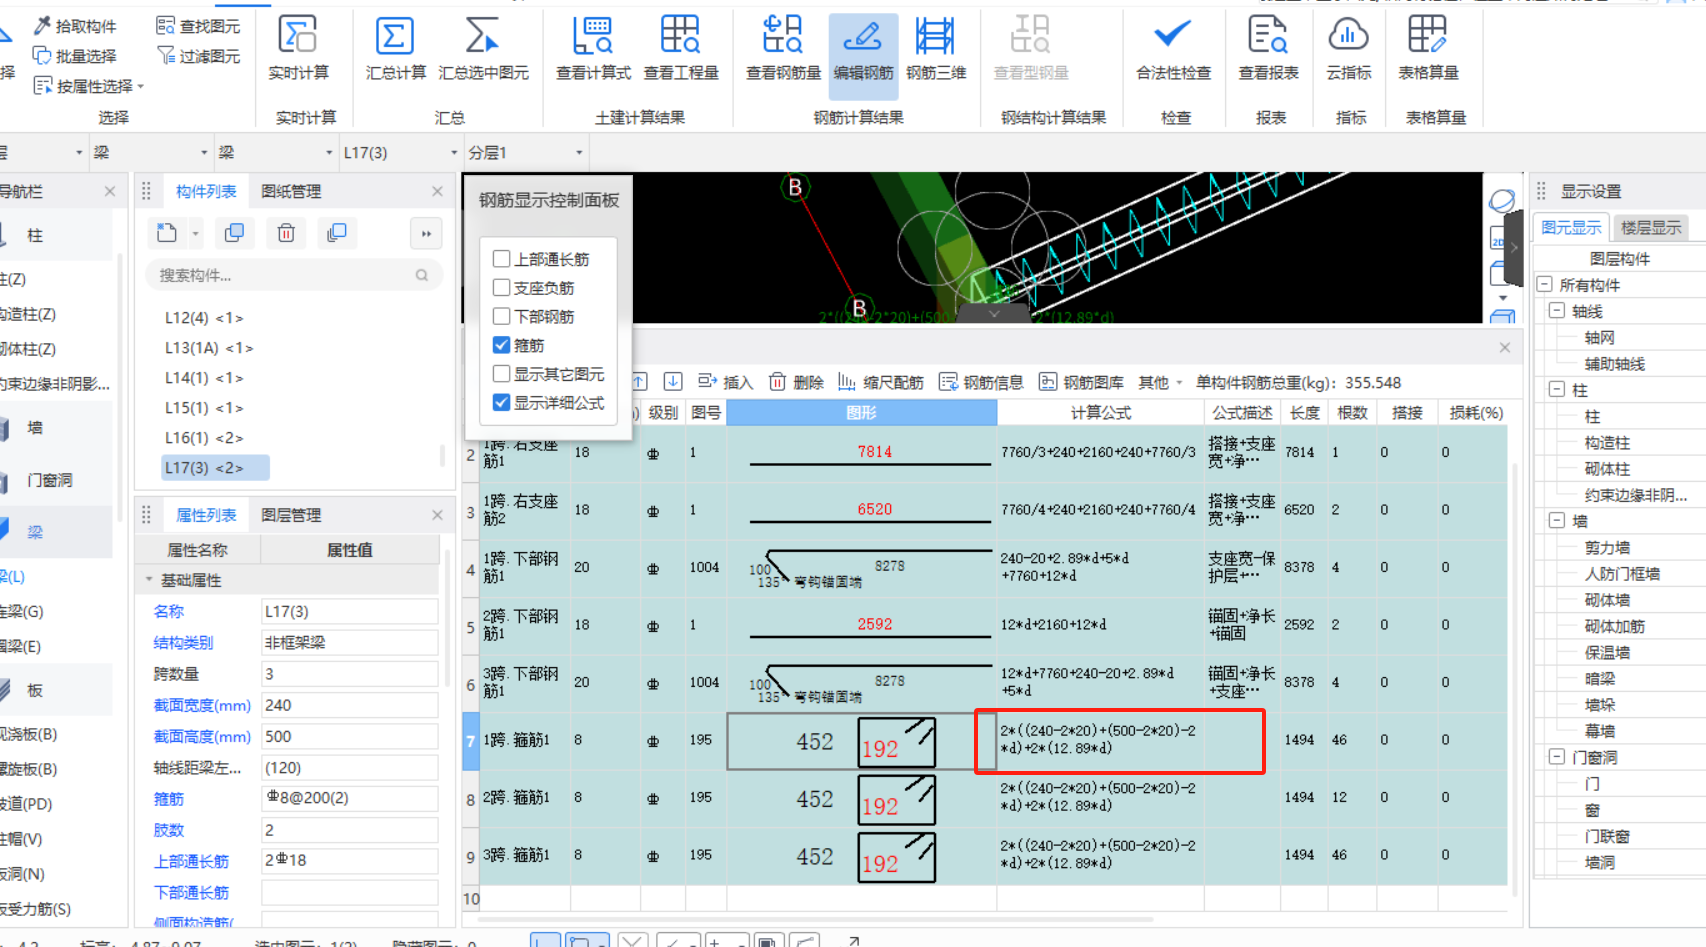Click 缩尺配筋 in rebar toolbar

coord(880,382)
